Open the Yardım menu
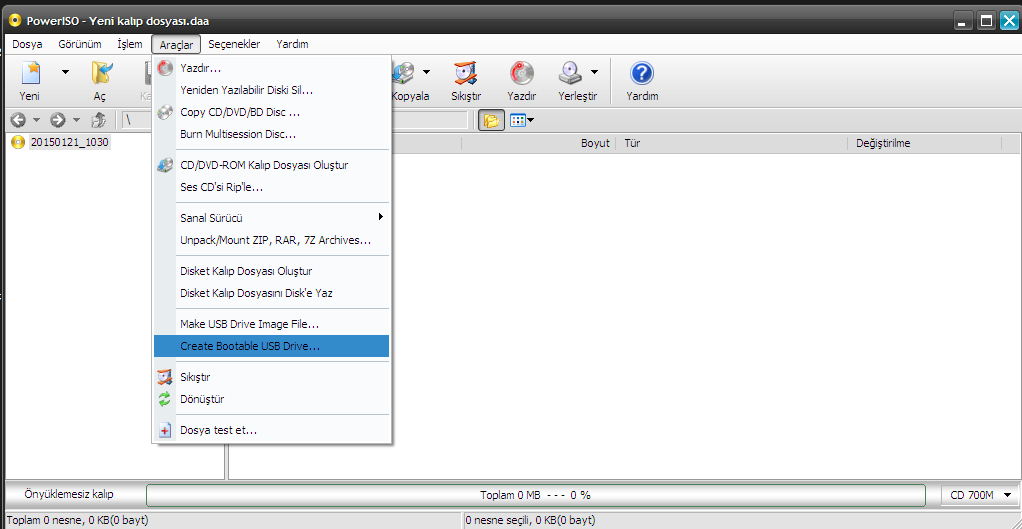 click(292, 44)
